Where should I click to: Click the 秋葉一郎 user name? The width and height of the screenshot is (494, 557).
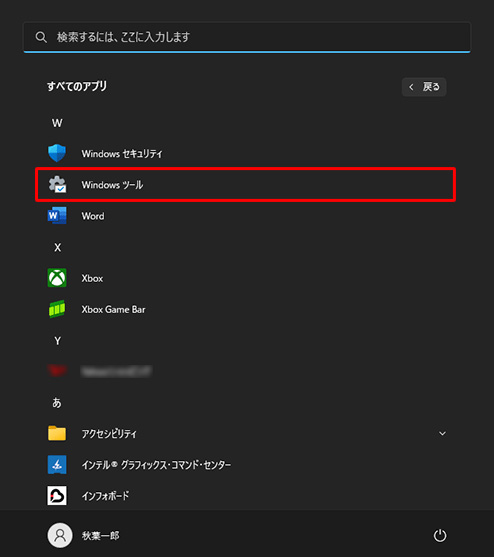(x=101, y=535)
